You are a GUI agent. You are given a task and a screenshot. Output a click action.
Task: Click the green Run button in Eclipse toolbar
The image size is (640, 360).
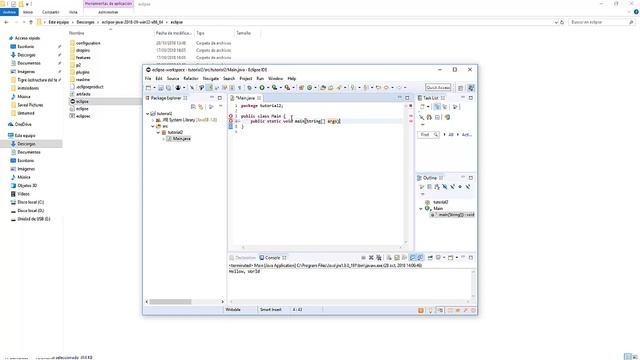click(262, 88)
